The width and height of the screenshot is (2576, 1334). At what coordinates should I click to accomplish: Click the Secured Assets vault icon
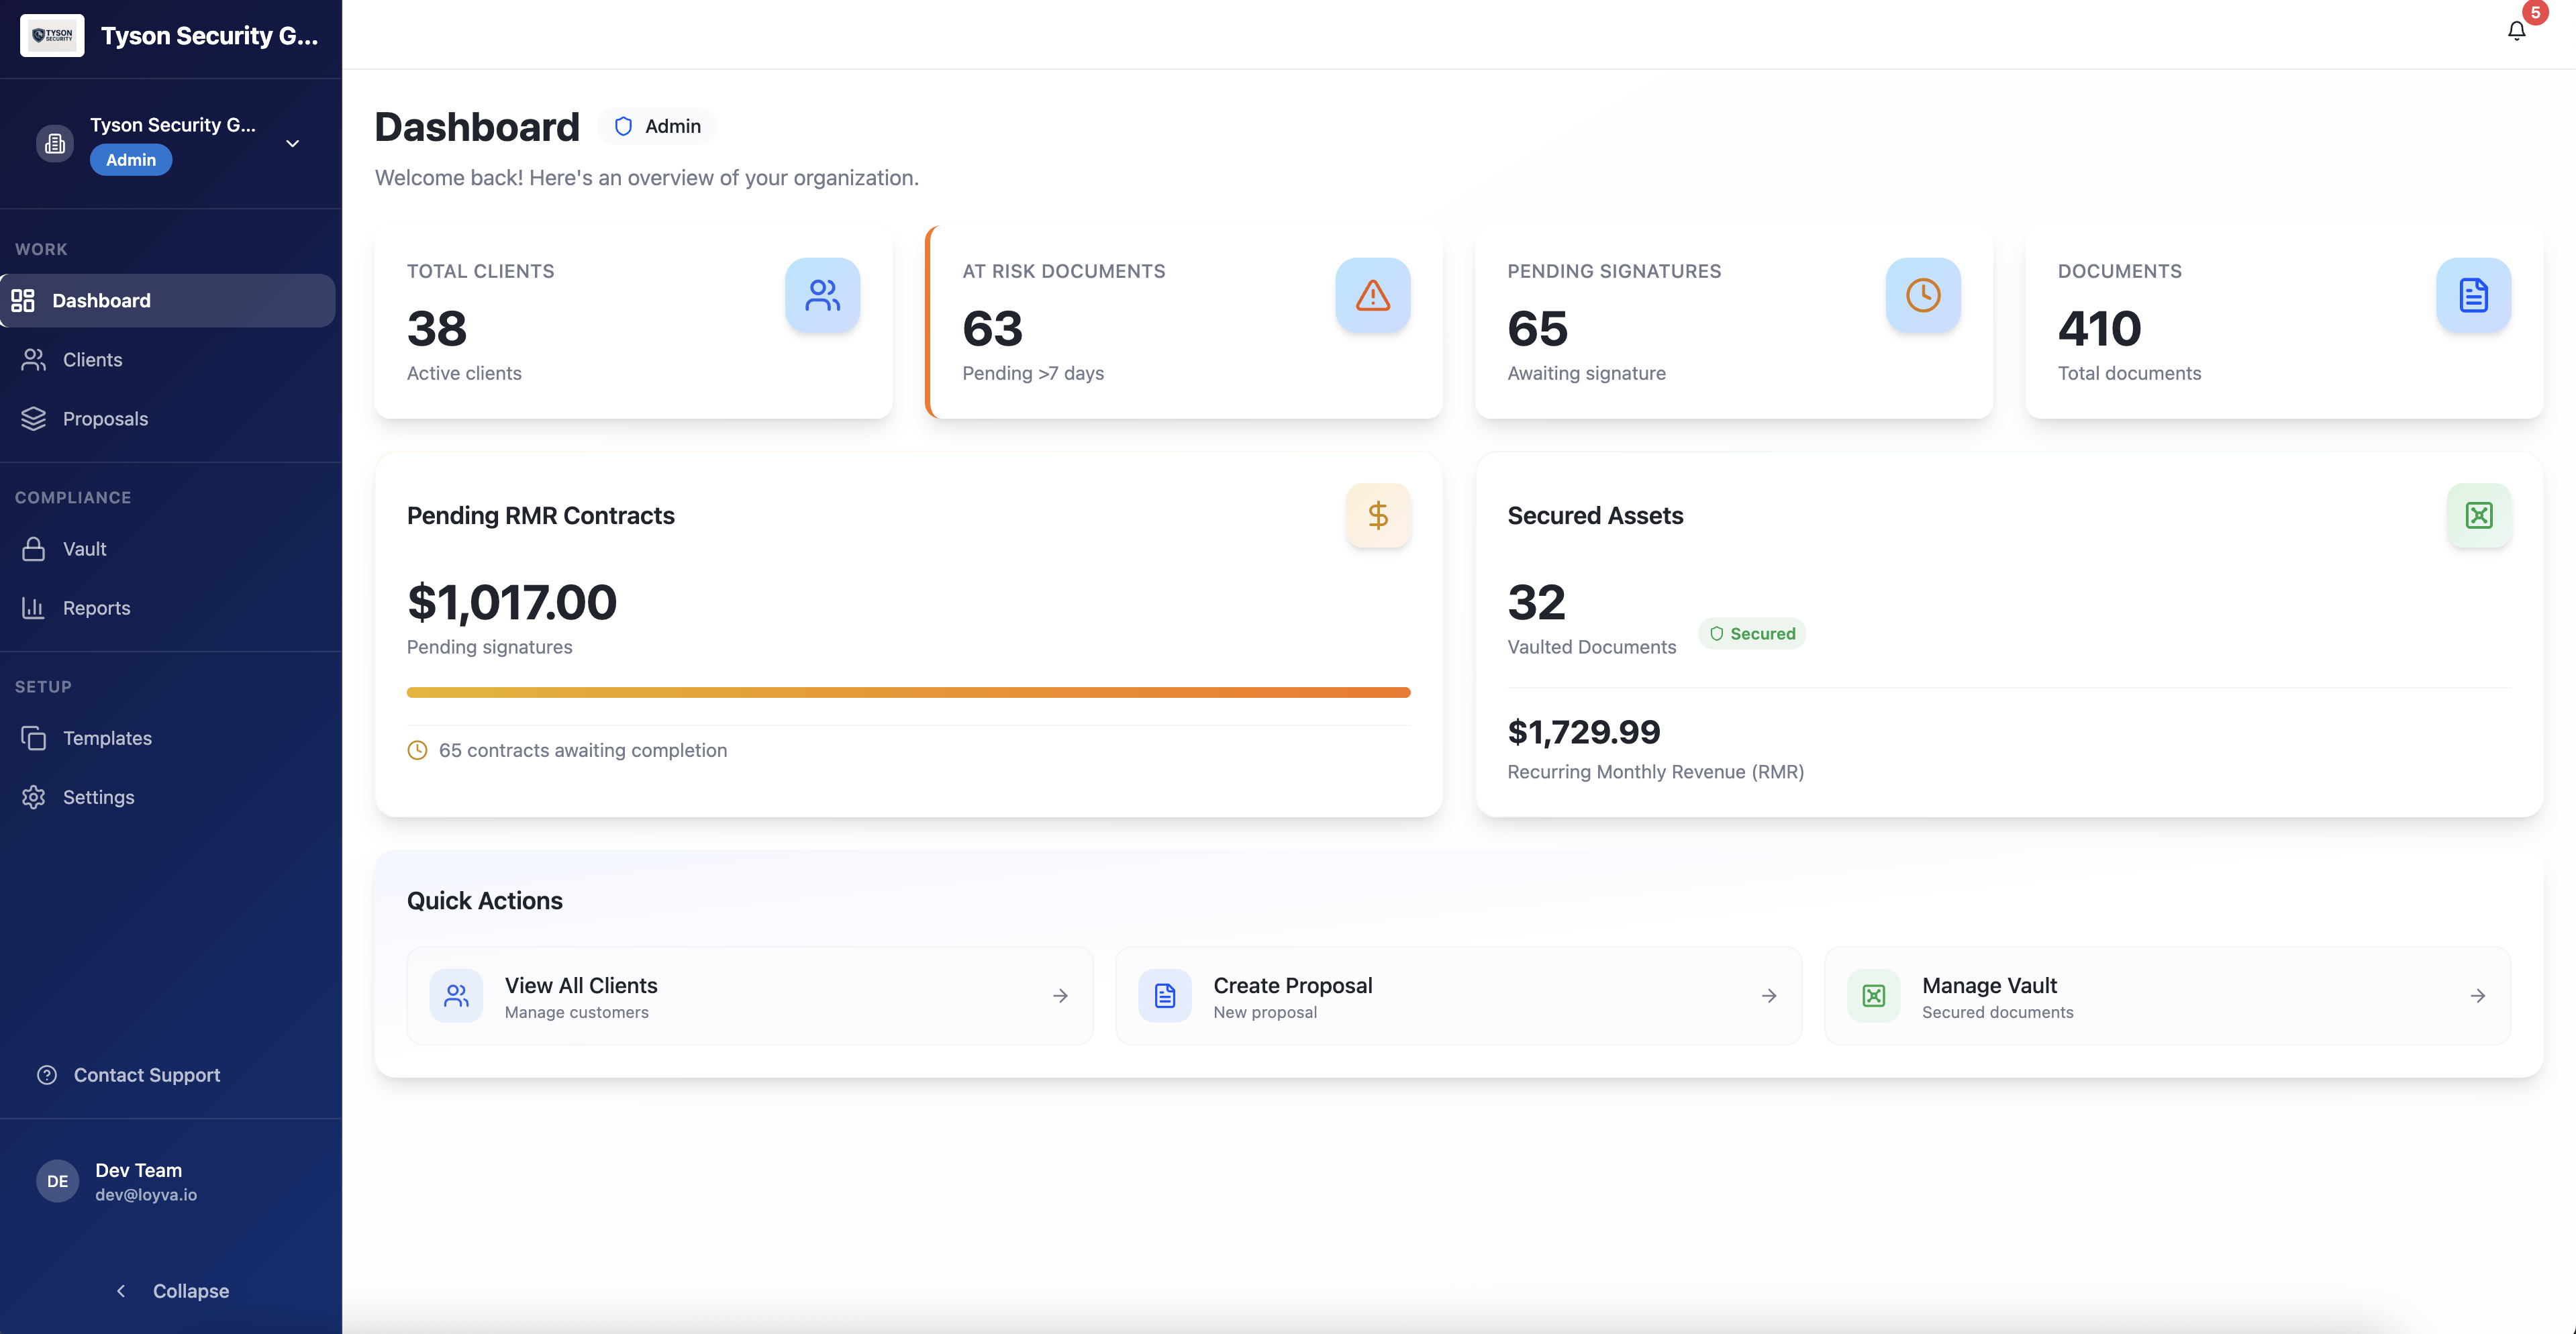[x=2478, y=515]
